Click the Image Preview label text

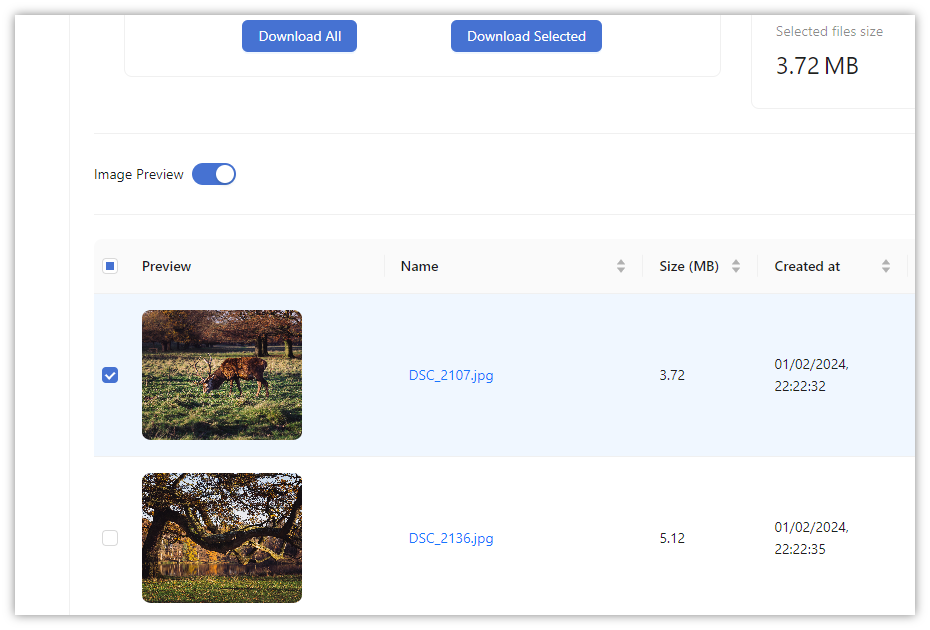tap(139, 174)
